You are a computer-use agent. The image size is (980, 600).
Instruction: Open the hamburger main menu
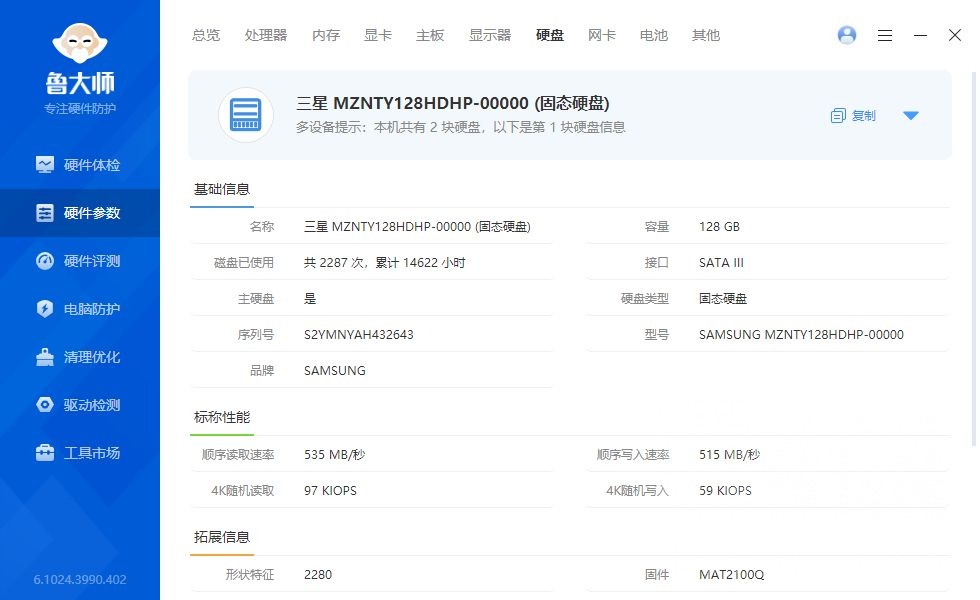point(885,35)
